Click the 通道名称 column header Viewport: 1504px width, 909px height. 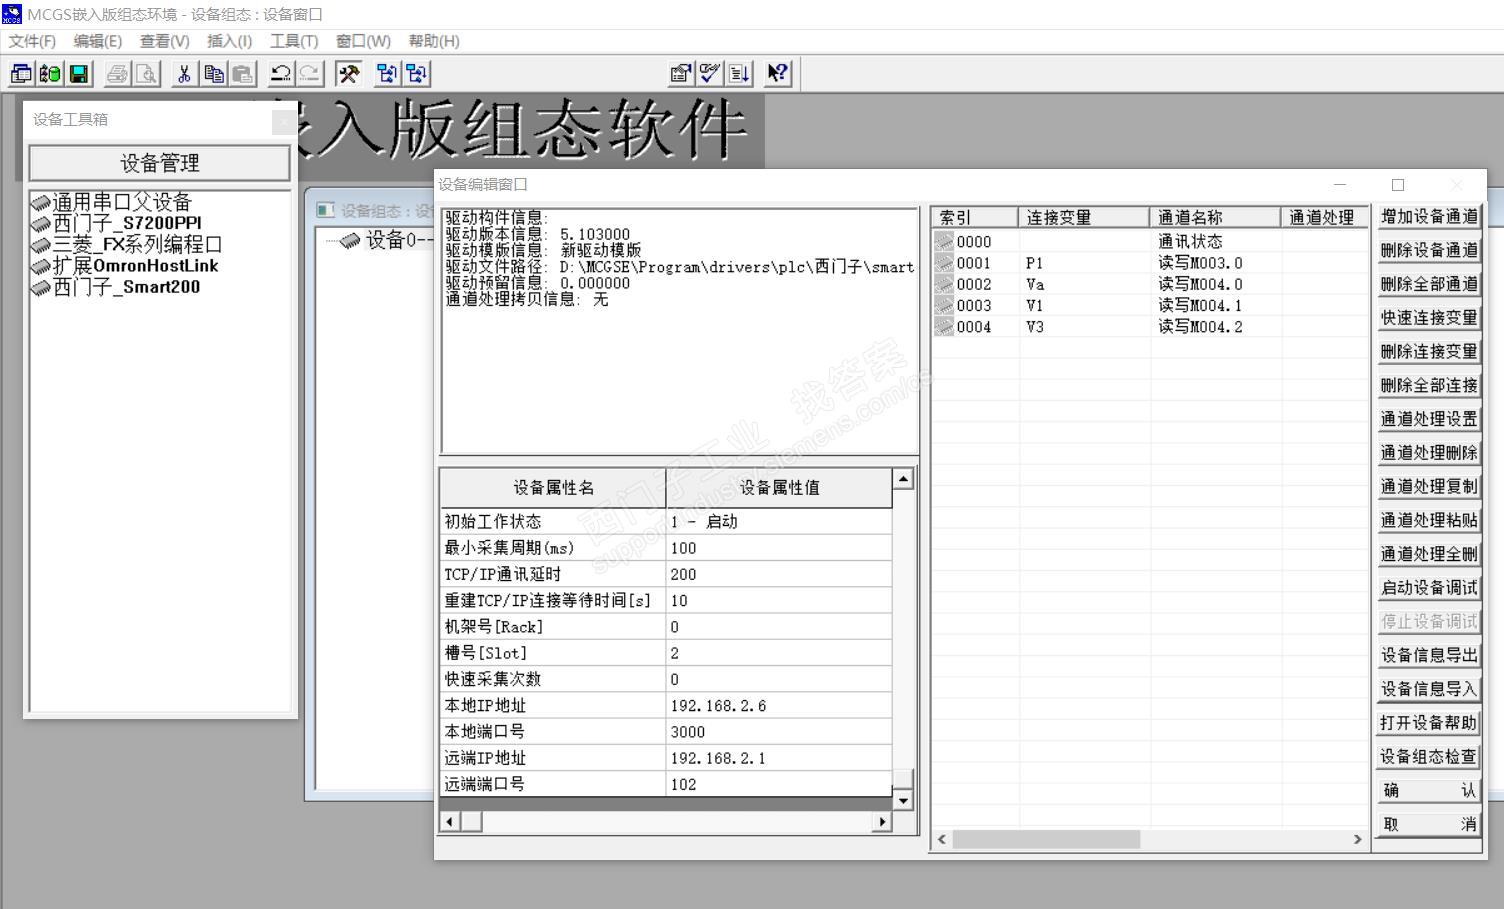coord(1215,218)
